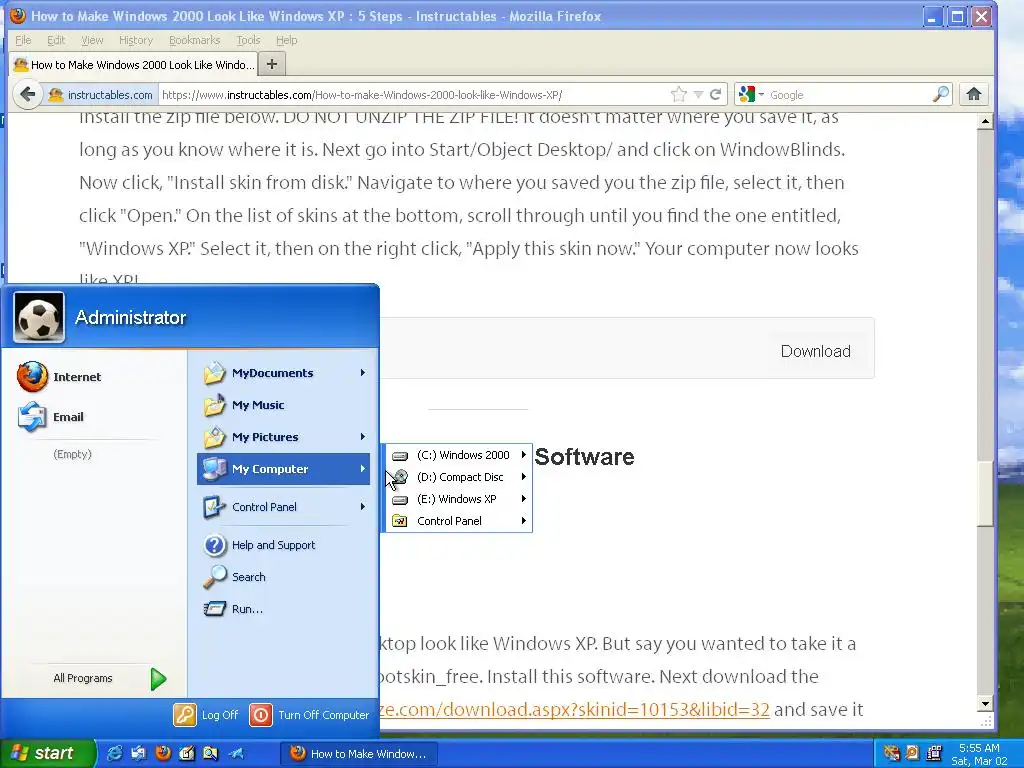The image size is (1024, 768).
Task: Open the URL history dropdown arrow
Action: click(x=698, y=95)
